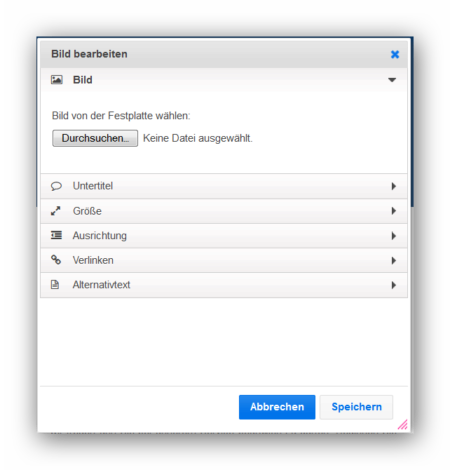Click the text alignment Ausrichtung icon
This screenshot has height=470, width=450.
tap(56, 235)
